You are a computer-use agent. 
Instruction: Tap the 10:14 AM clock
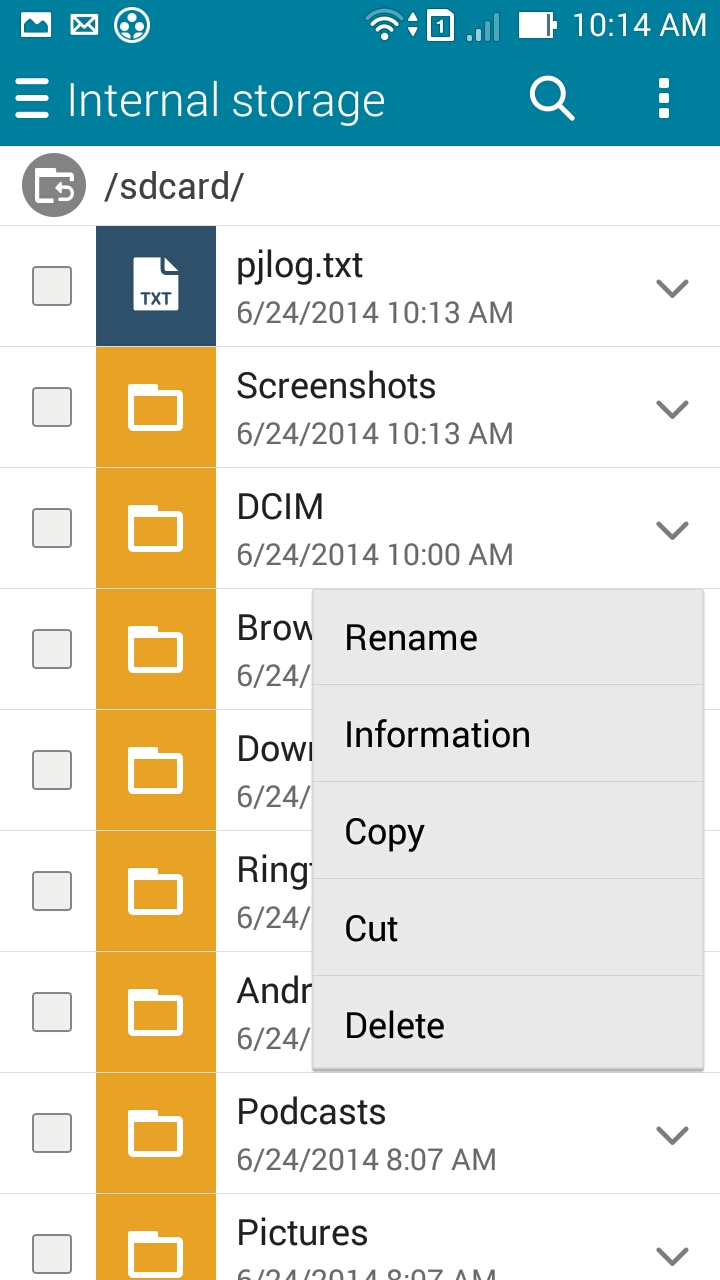click(639, 25)
